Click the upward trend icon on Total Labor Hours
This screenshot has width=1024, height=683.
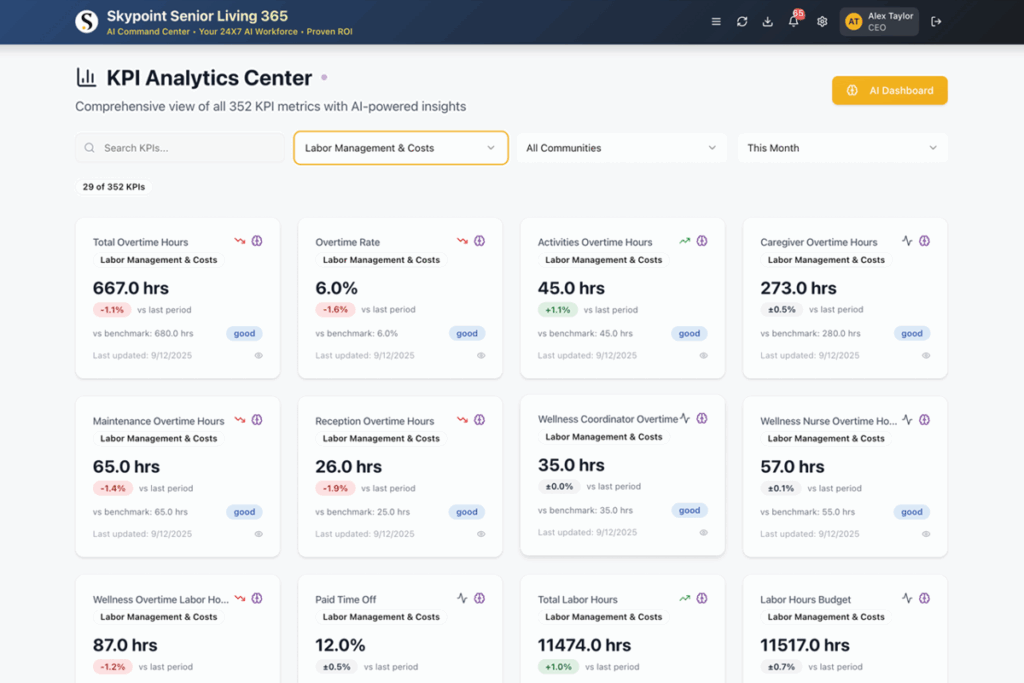684,598
